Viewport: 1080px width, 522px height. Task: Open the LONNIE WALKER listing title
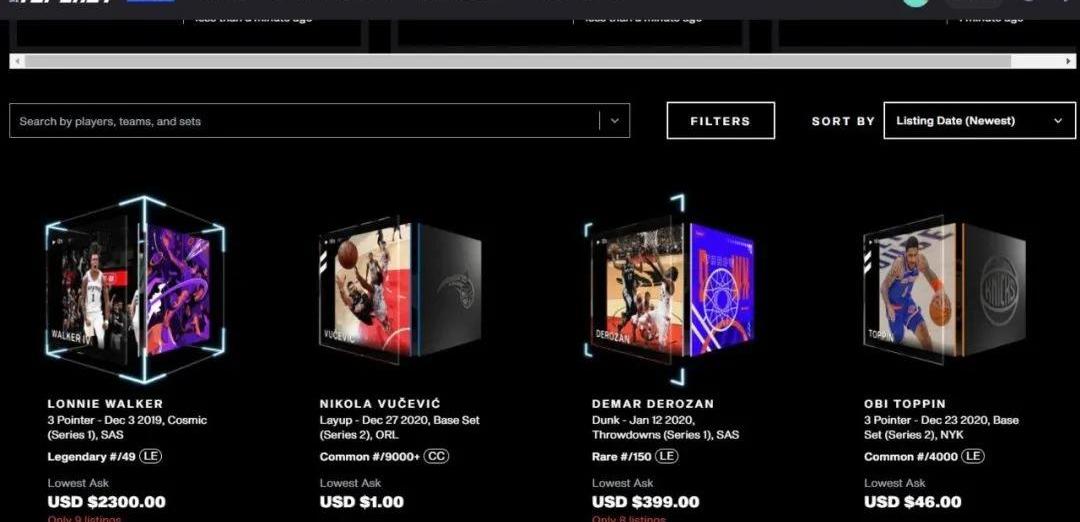pyautogui.click(x=105, y=404)
